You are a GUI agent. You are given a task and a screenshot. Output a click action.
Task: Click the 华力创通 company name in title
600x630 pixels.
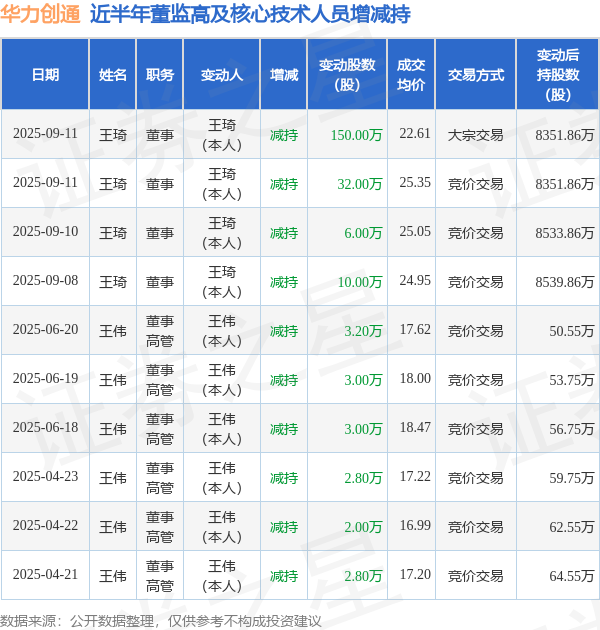pos(40,14)
